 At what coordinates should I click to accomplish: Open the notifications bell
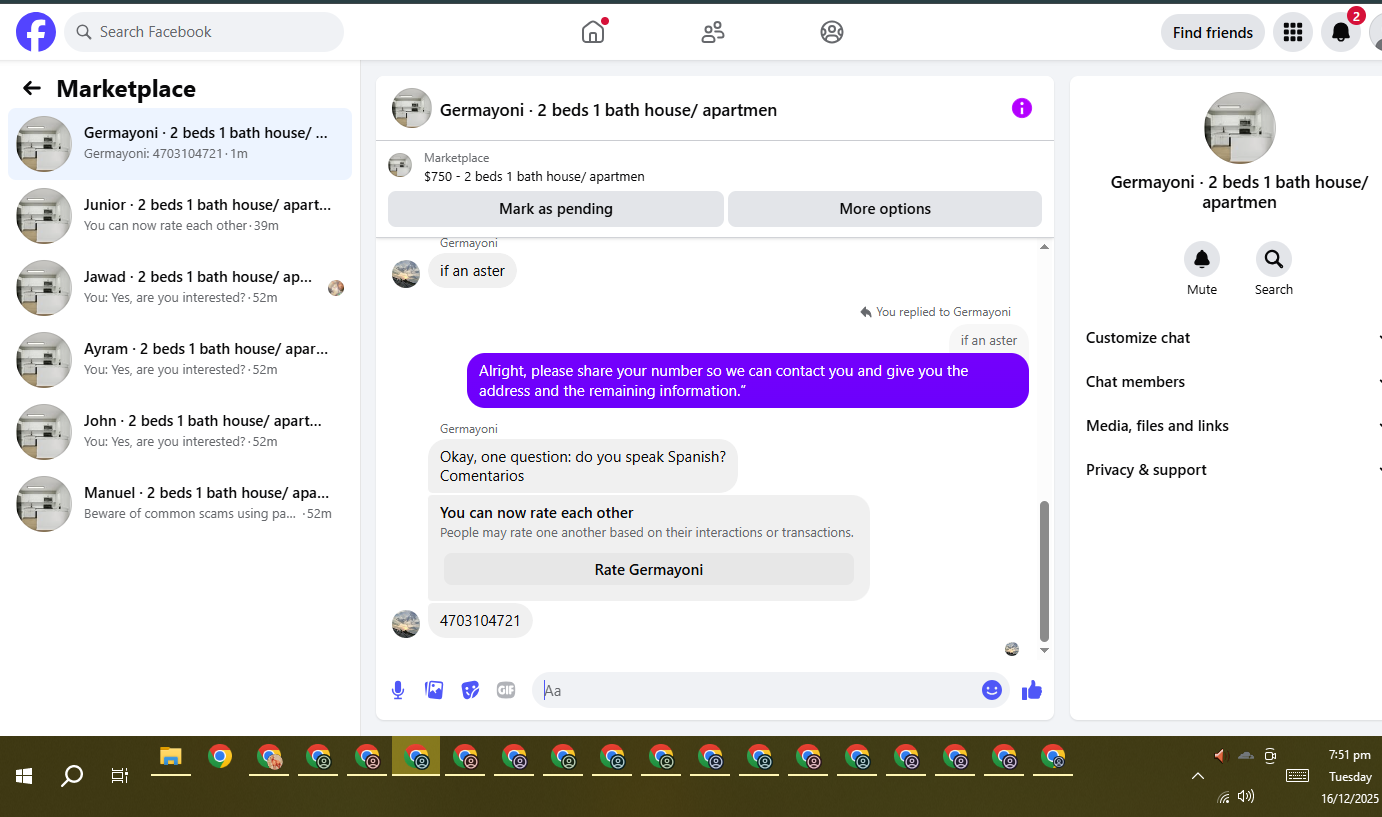1341,32
